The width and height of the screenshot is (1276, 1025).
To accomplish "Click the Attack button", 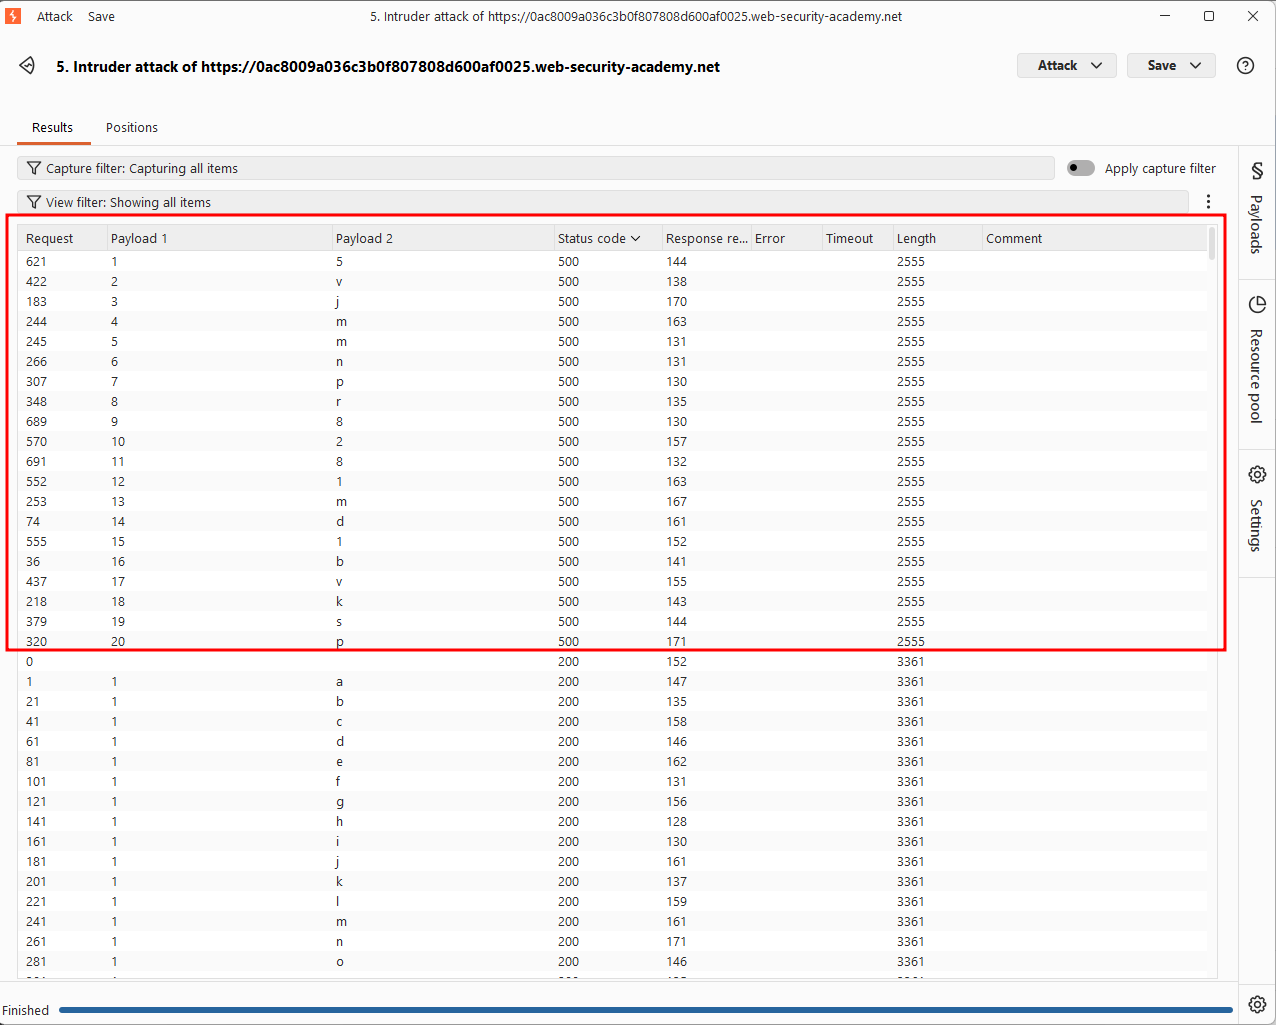I will tap(1066, 65).
